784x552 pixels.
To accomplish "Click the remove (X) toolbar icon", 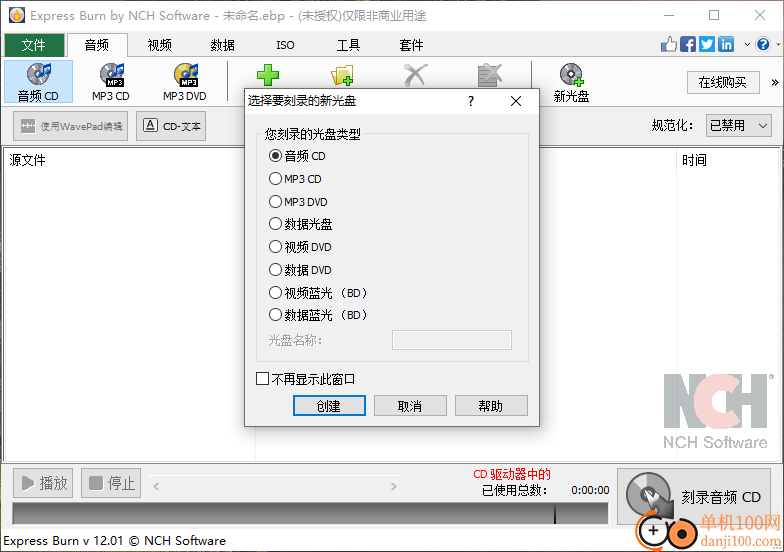I will pos(416,75).
